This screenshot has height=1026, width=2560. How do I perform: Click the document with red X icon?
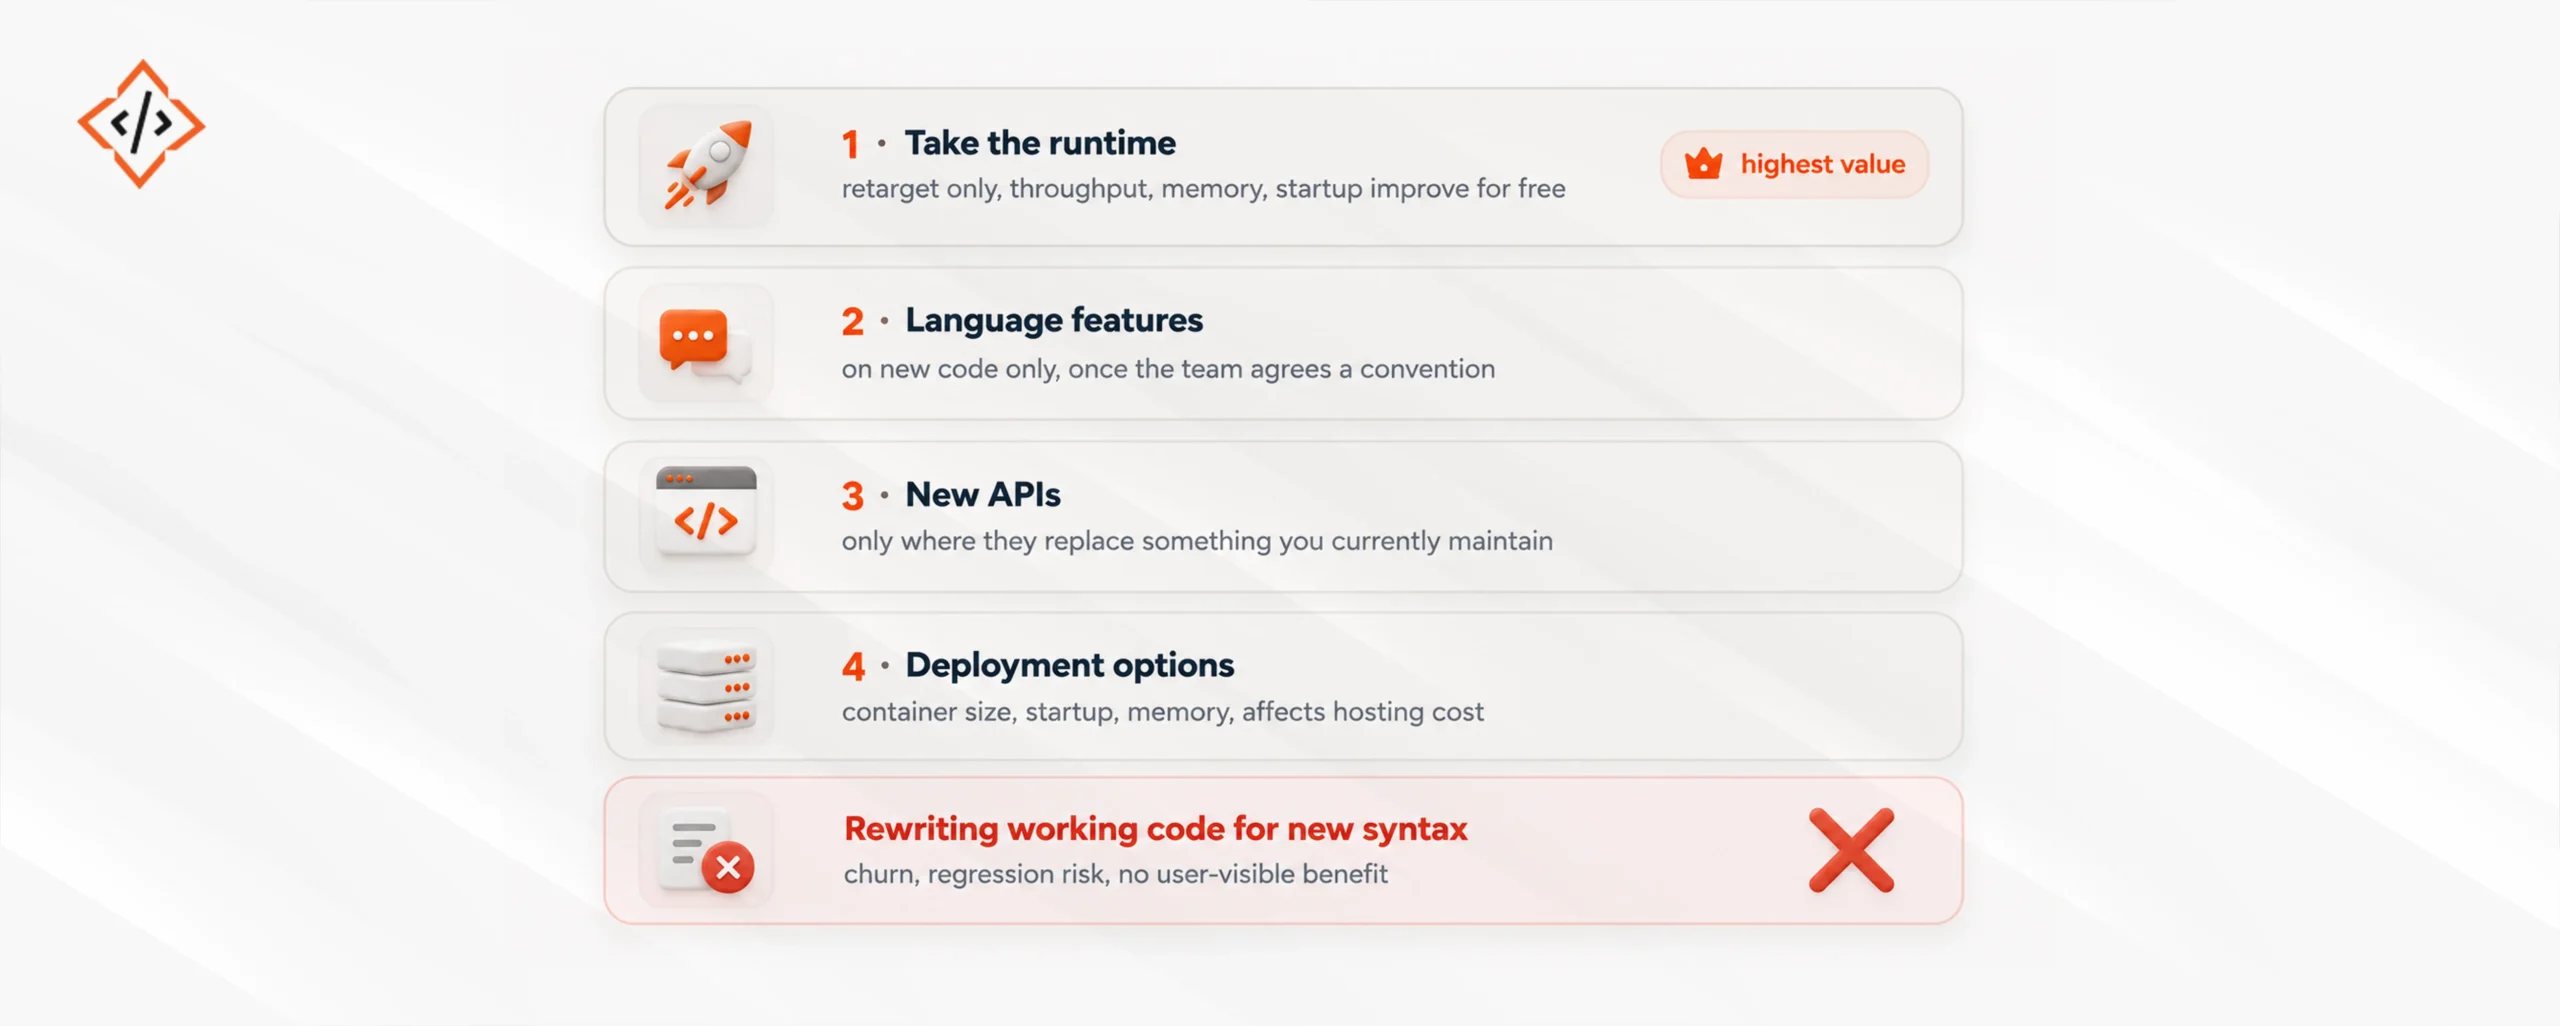(706, 851)
